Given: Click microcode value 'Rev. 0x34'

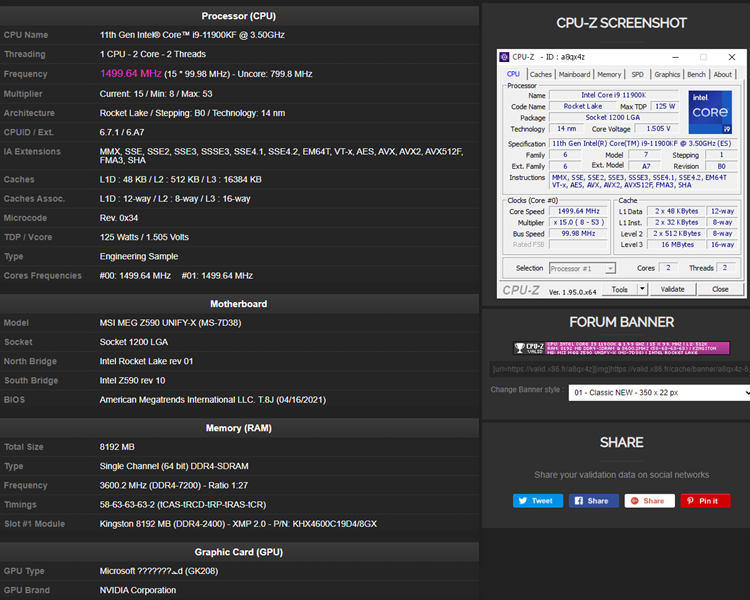Looking at the screenshot, I should [x=119, y=218].
